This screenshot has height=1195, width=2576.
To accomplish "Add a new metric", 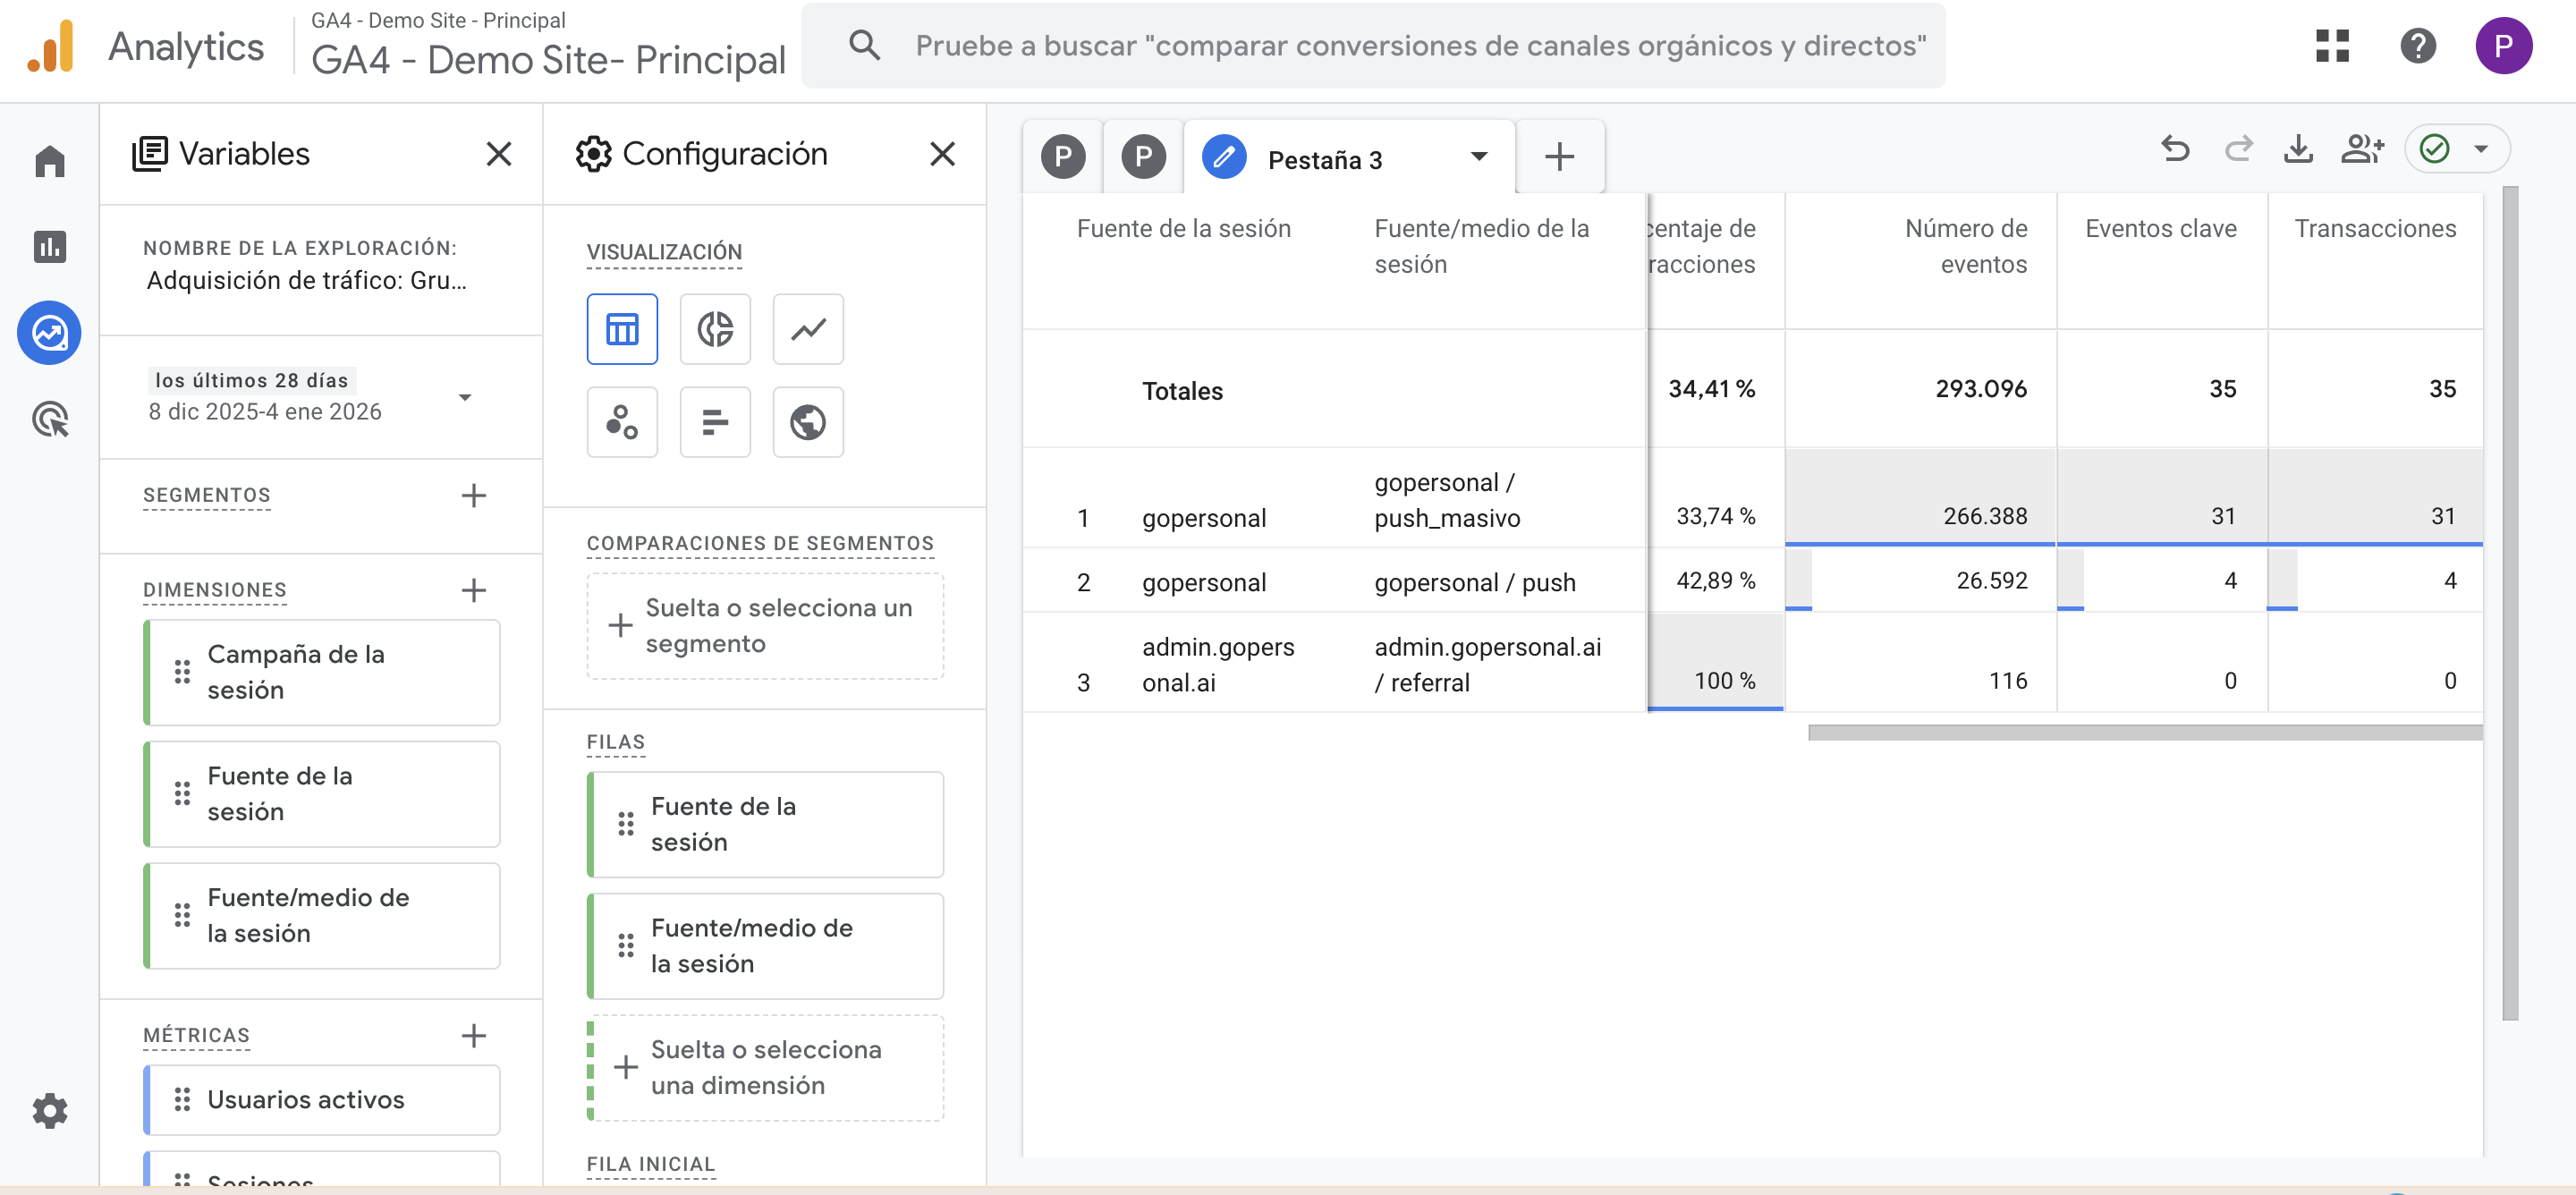I will (x=474, y=1035).
